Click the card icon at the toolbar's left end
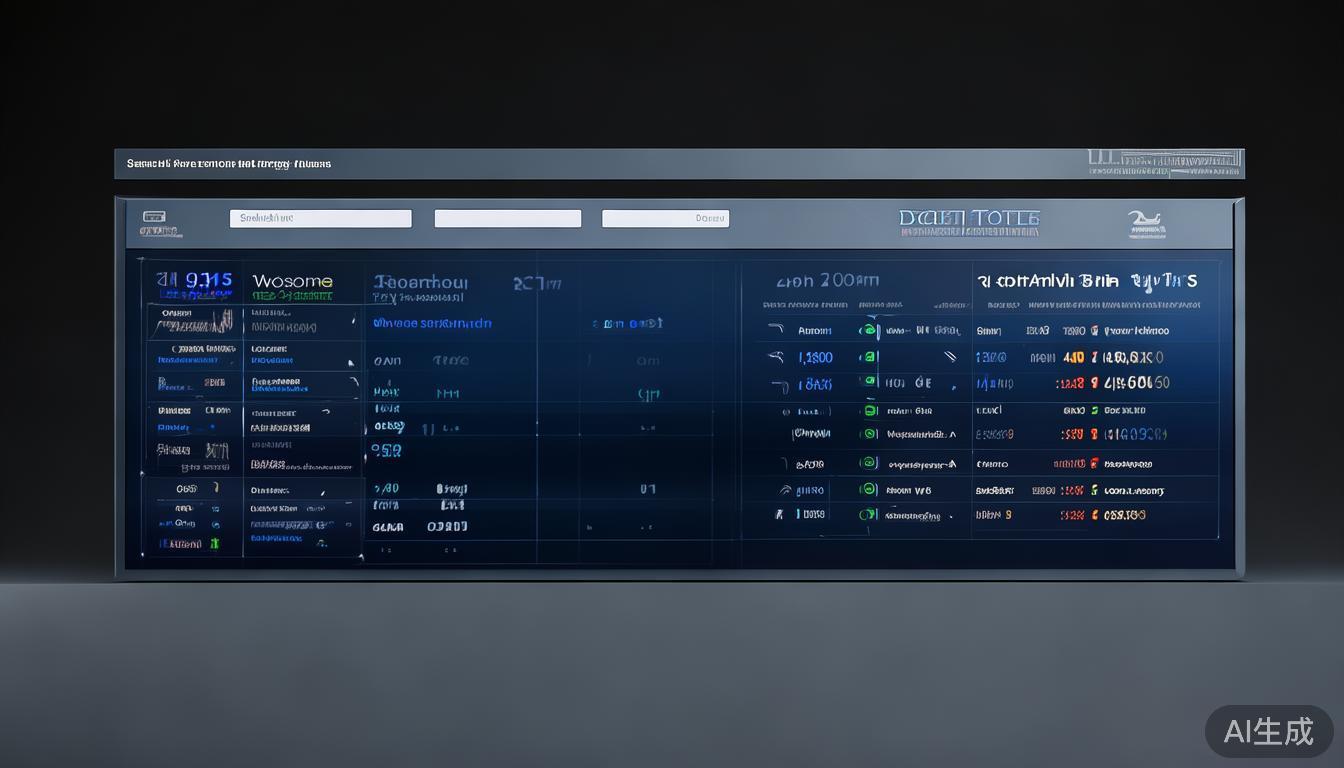Image resolution: width=1344 pixels, height=768 pixels. [x=153, y=217]
